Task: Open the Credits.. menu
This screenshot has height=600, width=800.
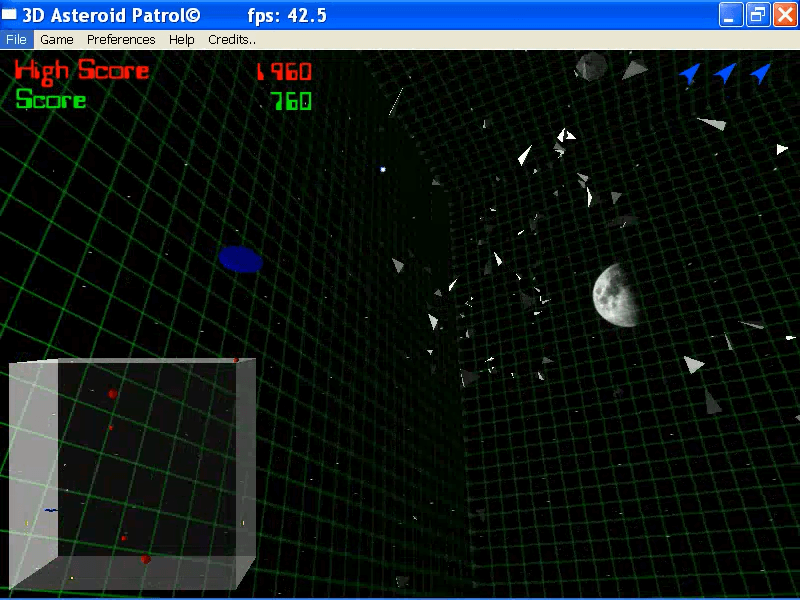Action: pos(232,39)
